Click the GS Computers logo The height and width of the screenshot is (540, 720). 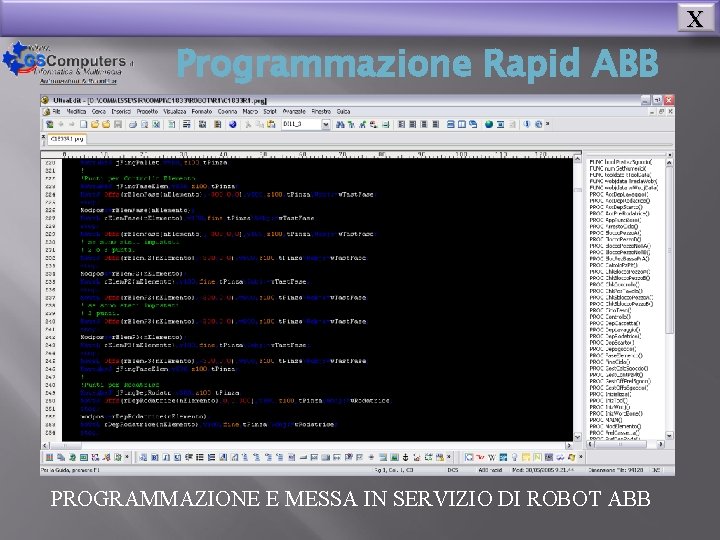click(68, 62)
